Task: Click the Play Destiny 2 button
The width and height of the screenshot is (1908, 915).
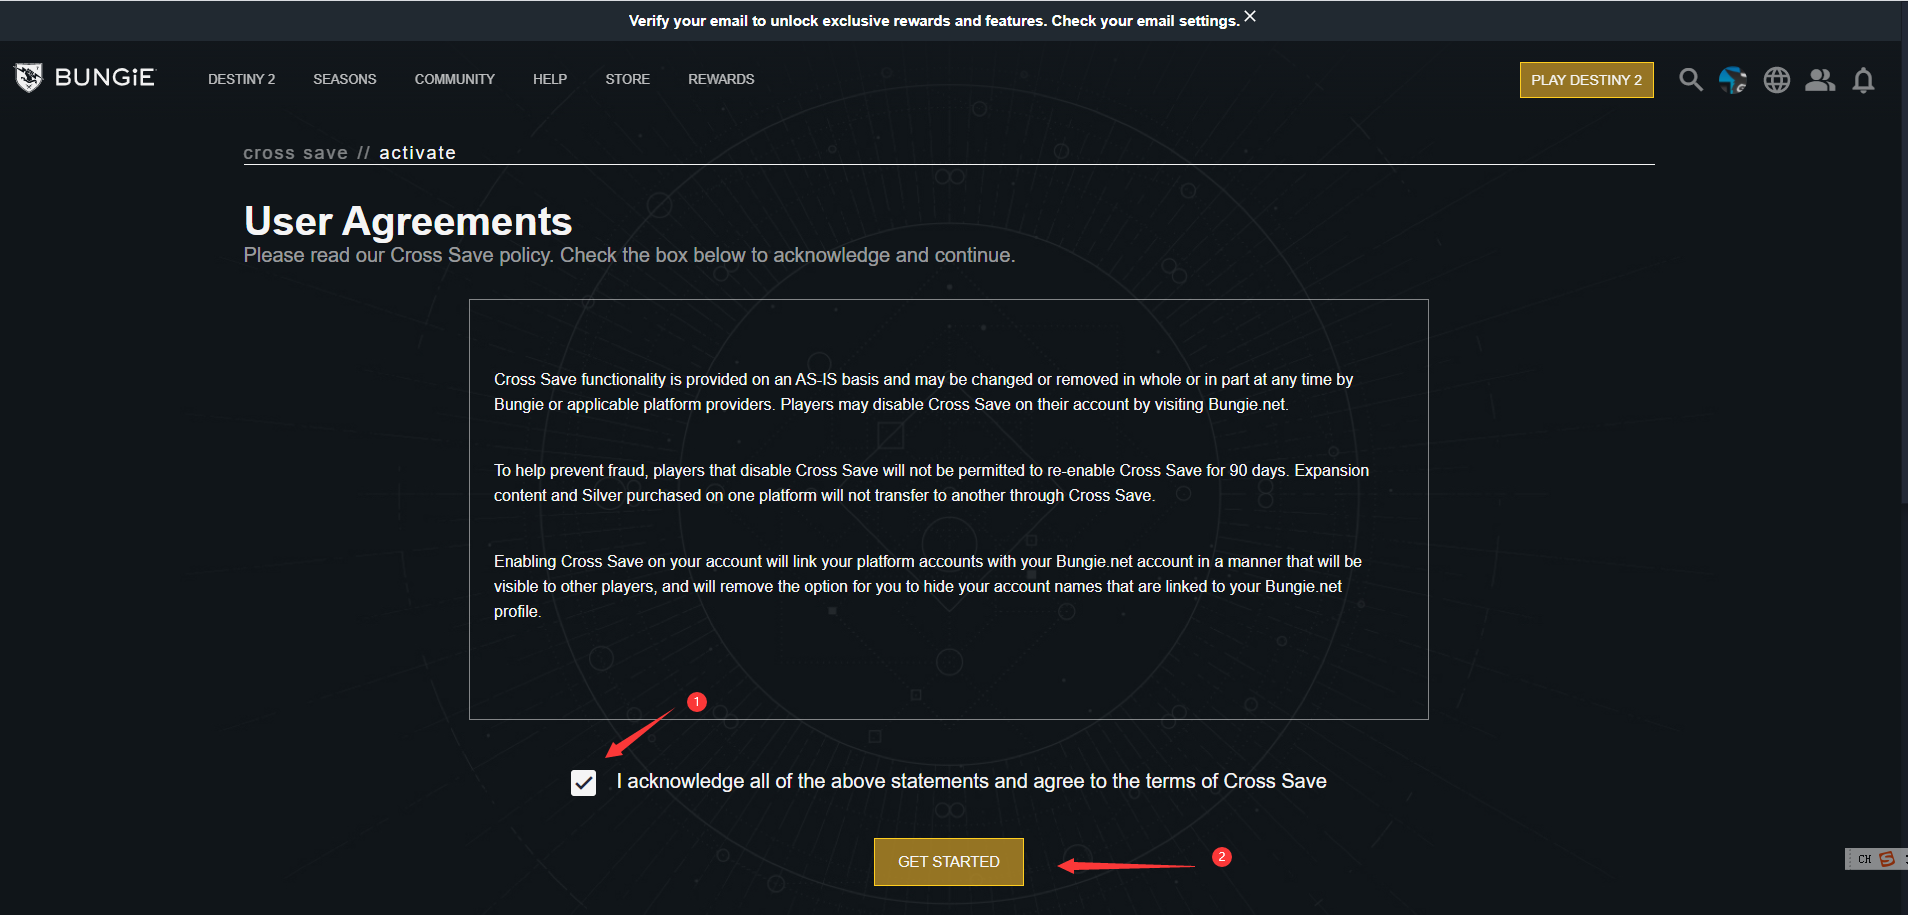Action: tap(1586, 80)
